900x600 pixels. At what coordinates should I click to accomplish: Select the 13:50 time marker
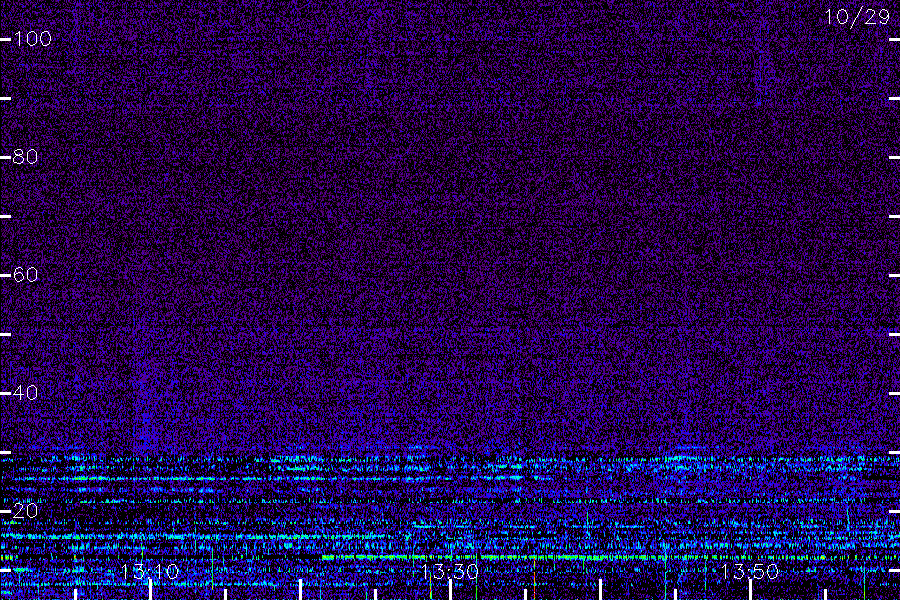750,571
